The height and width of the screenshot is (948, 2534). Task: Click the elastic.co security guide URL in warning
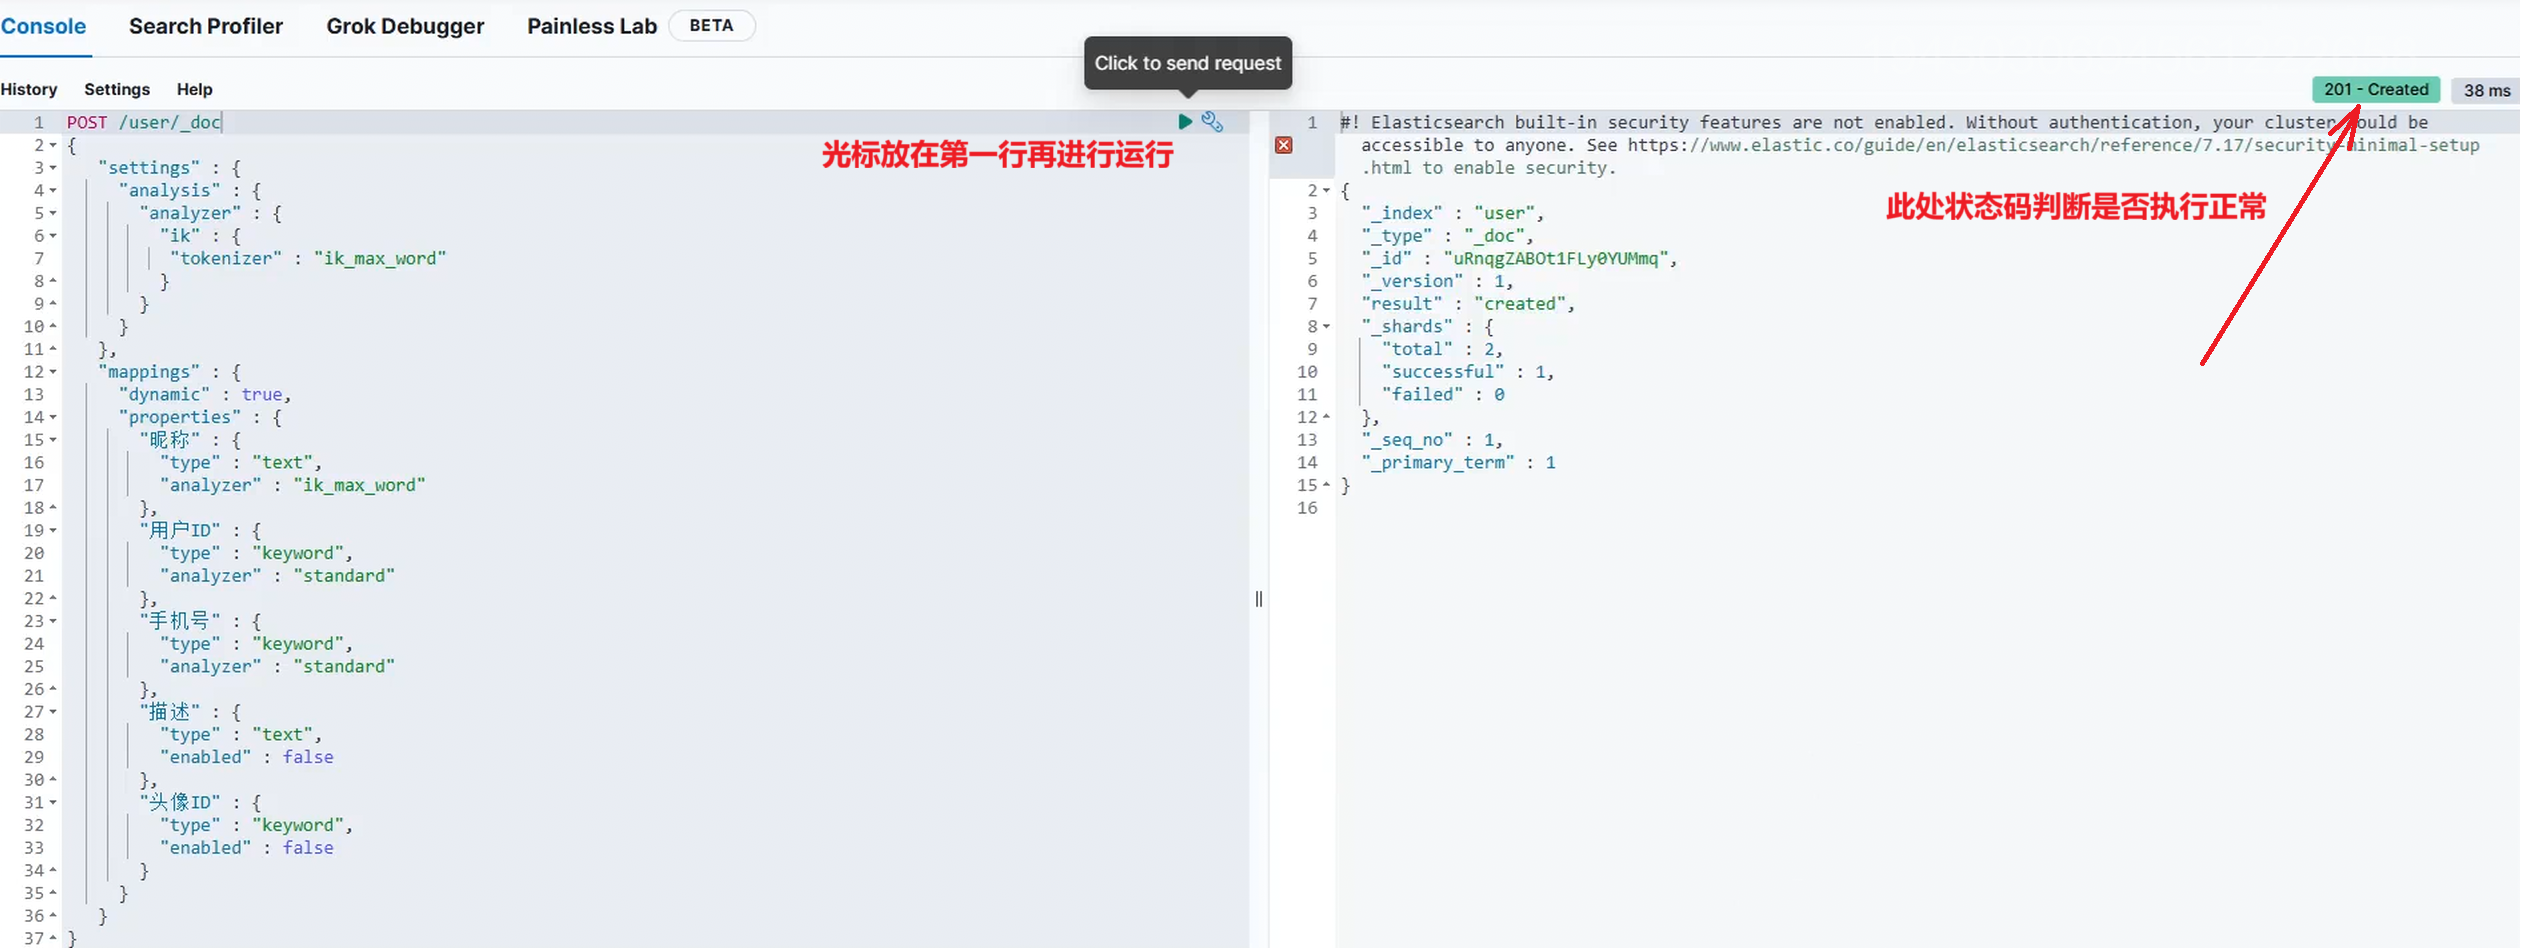(x=2054, y=146)
